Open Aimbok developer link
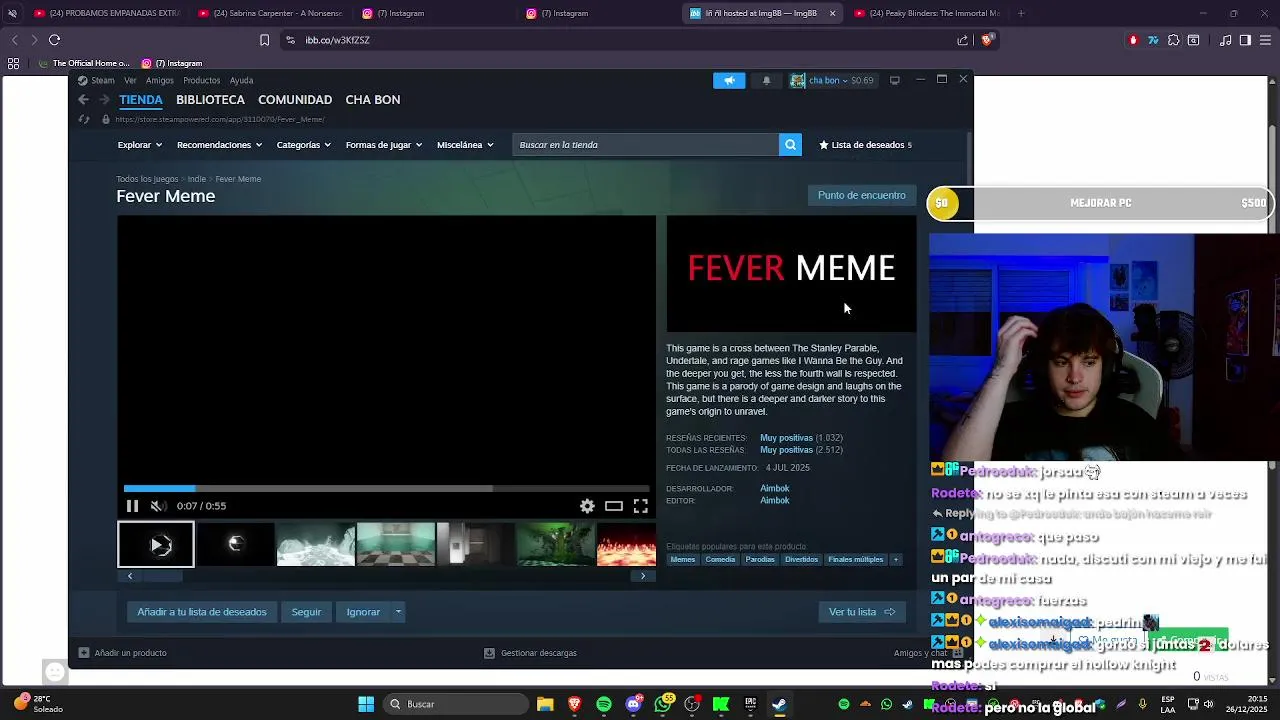Viewport: 1280px width, 720px height. tap(775, 489)
